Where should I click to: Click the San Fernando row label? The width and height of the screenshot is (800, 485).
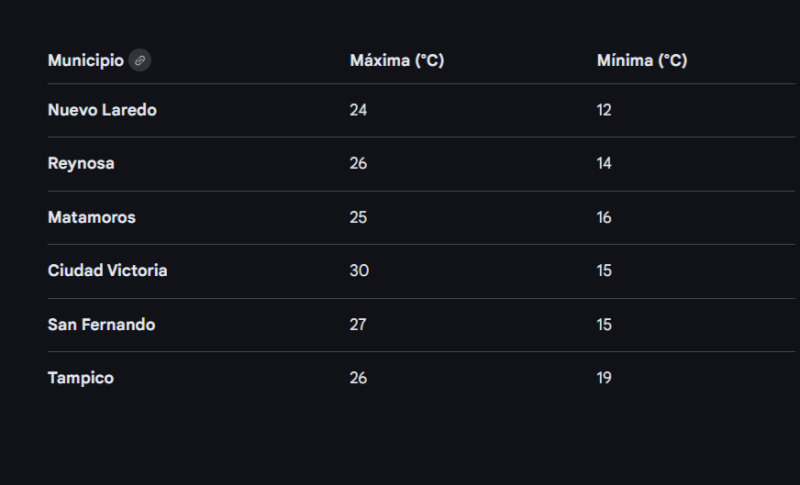pos(102,325)
